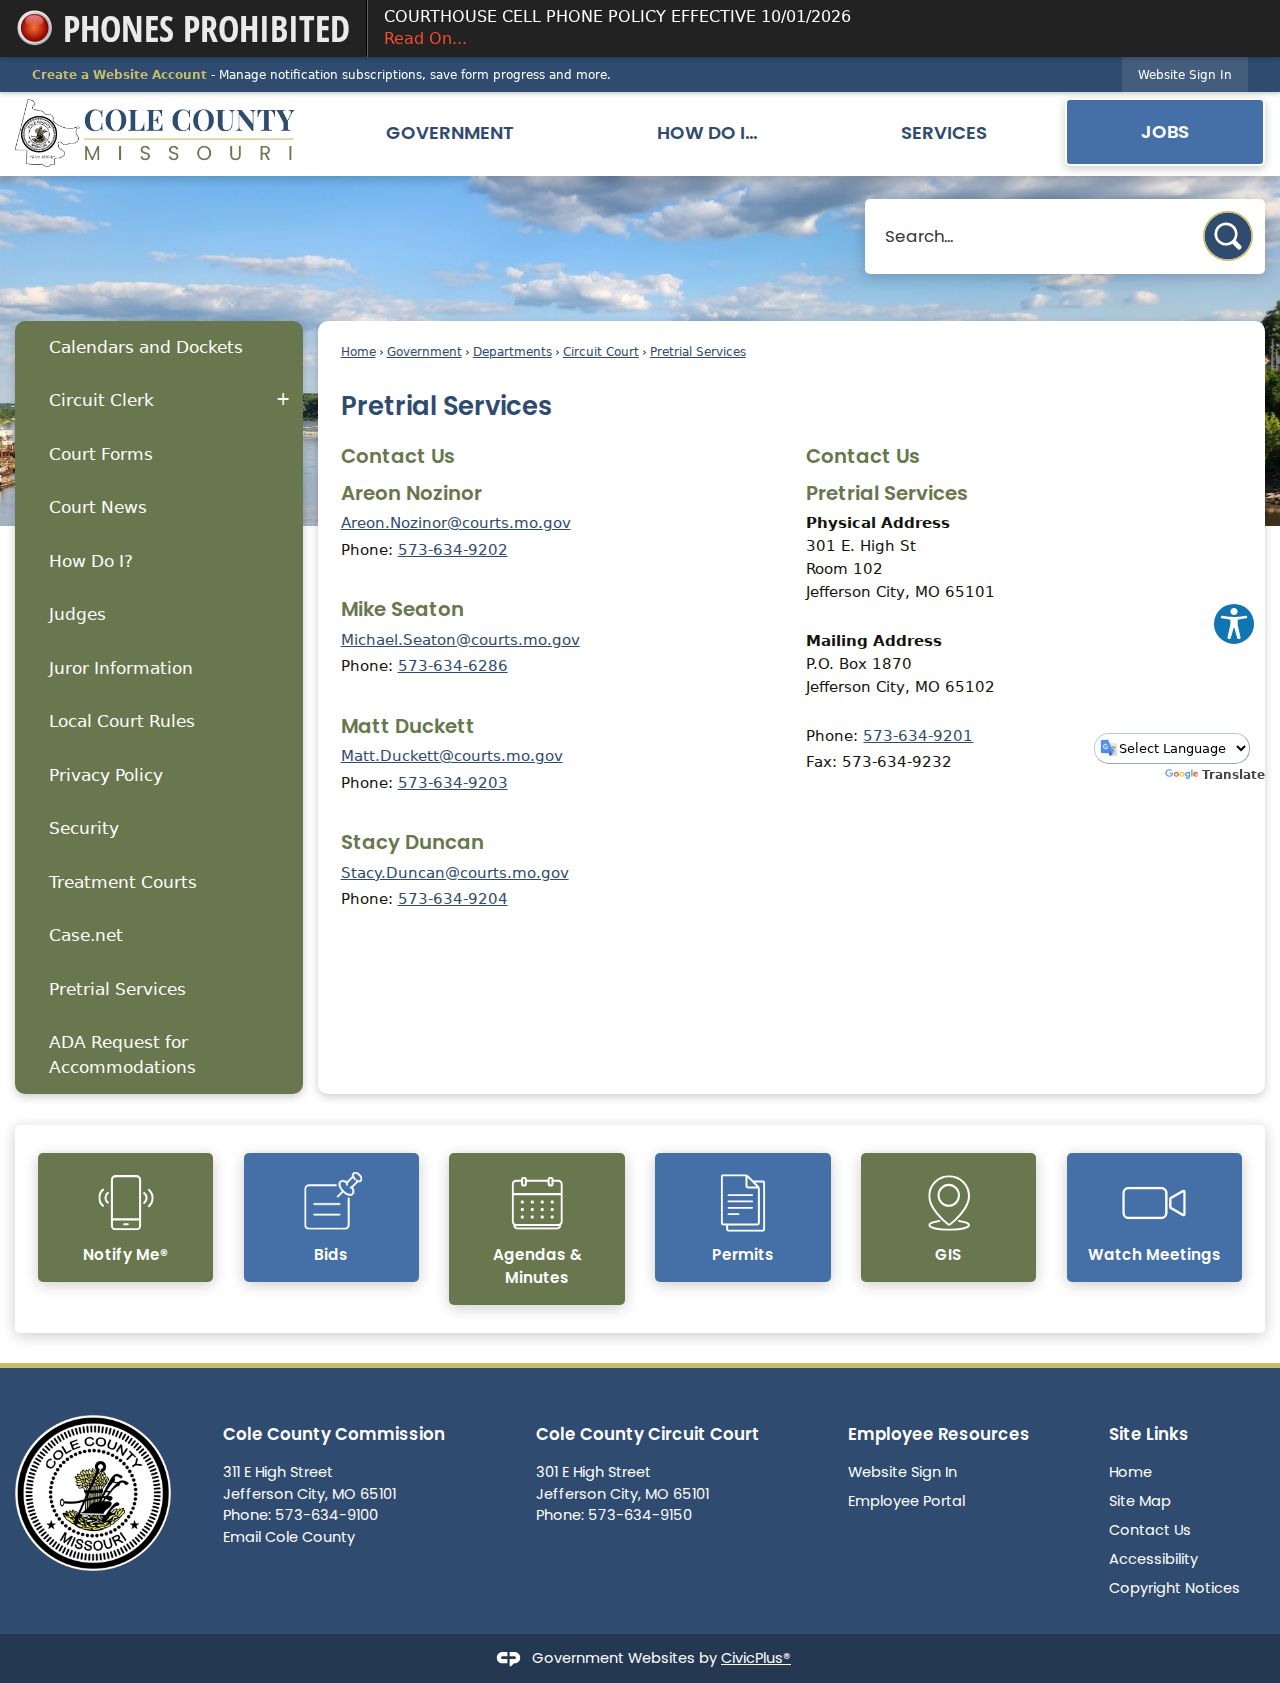1280x1683 pixels.
Task: Expand the Circuit Clerk submenu plus sign
Action: (283, 399)
